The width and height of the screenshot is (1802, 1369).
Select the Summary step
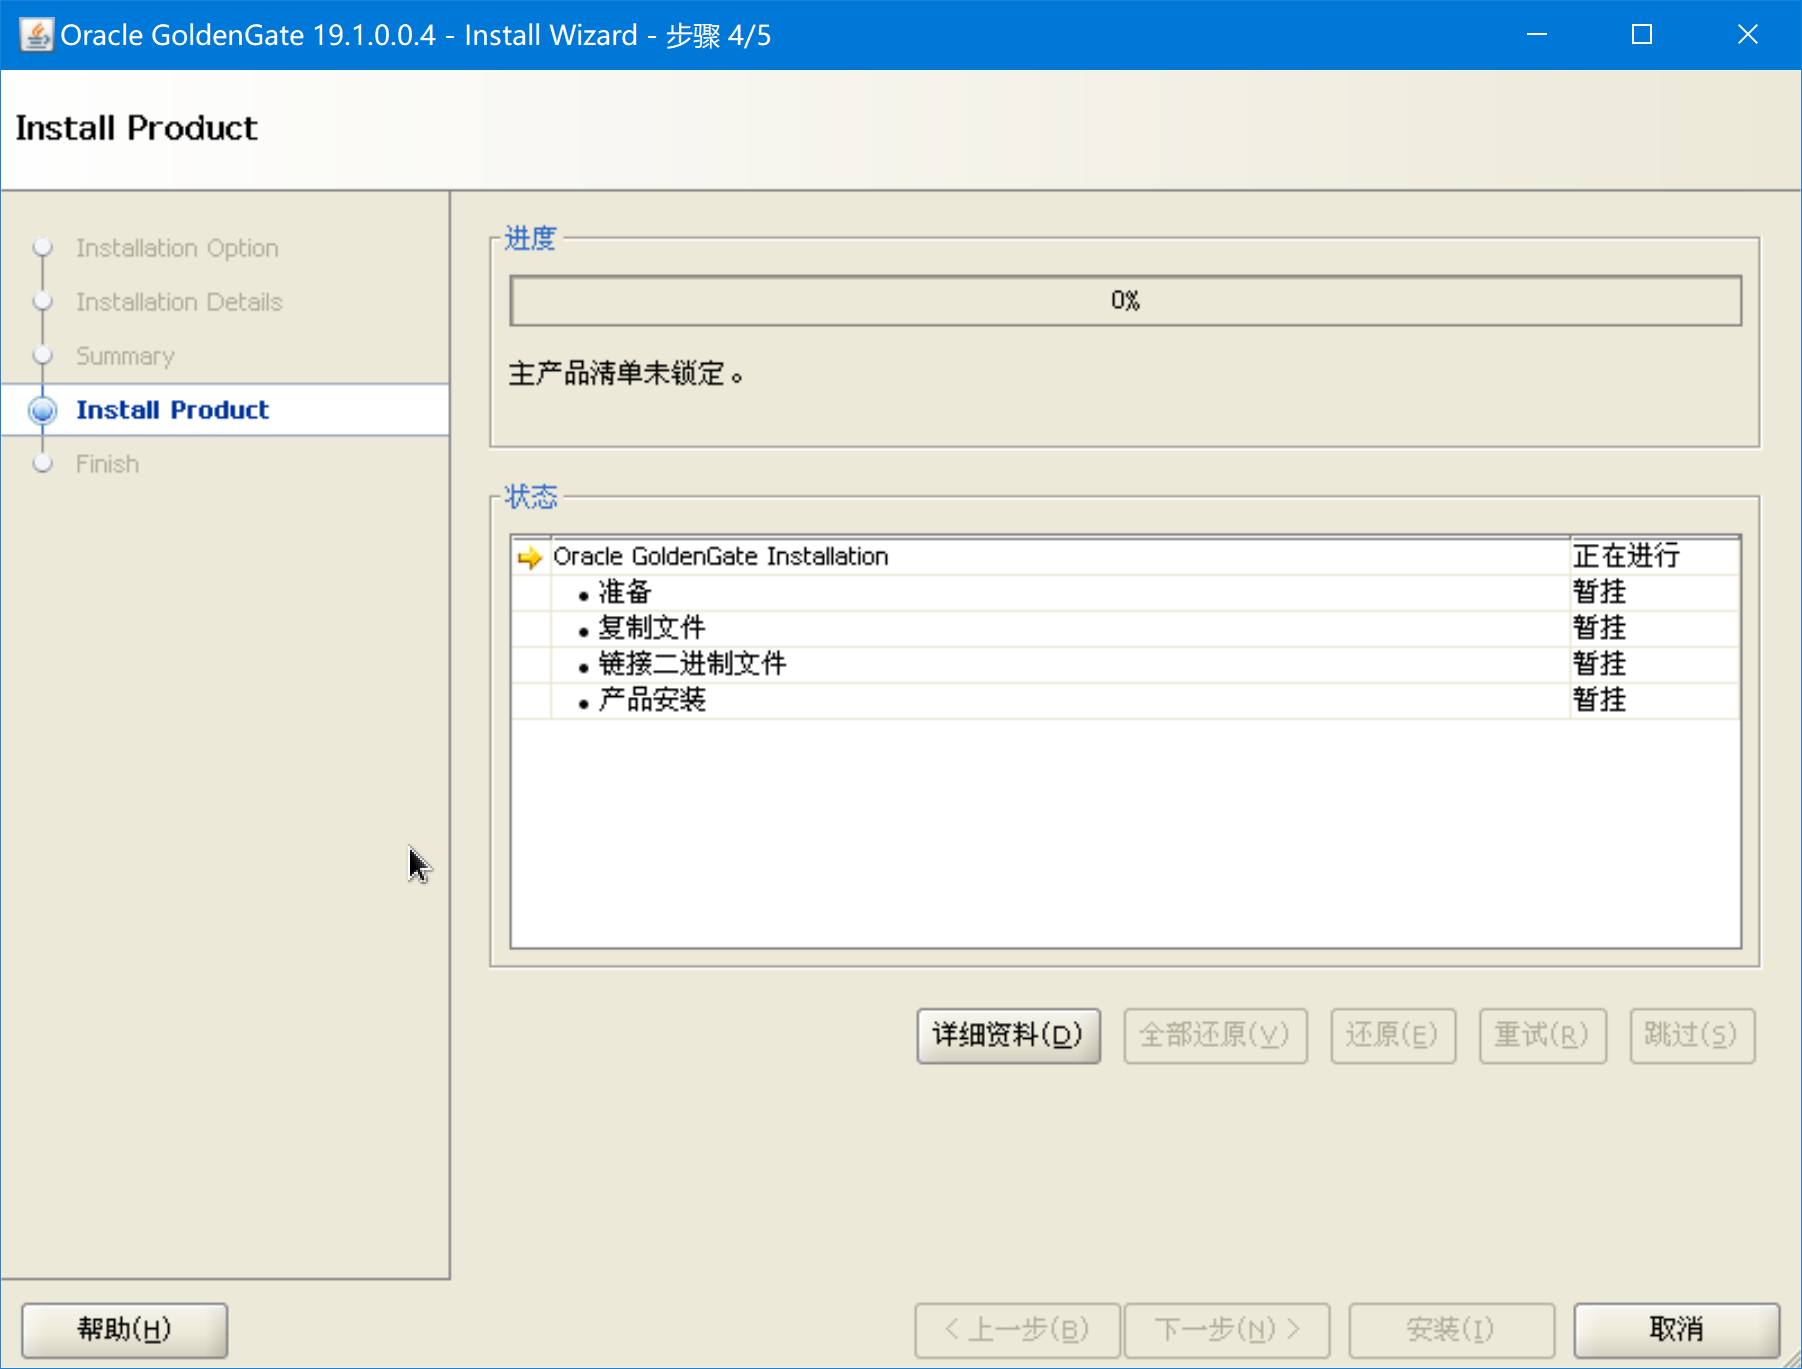click(x=125, y=356)
